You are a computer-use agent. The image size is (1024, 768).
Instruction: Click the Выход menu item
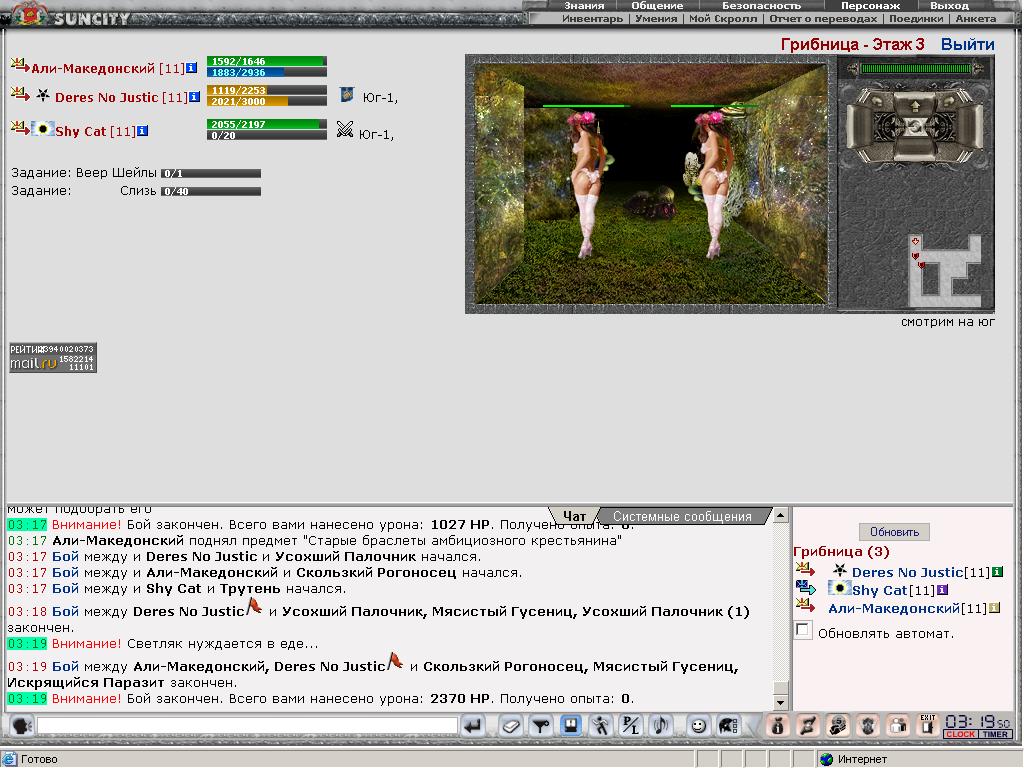pyautogui.click(x=950, y=5)
